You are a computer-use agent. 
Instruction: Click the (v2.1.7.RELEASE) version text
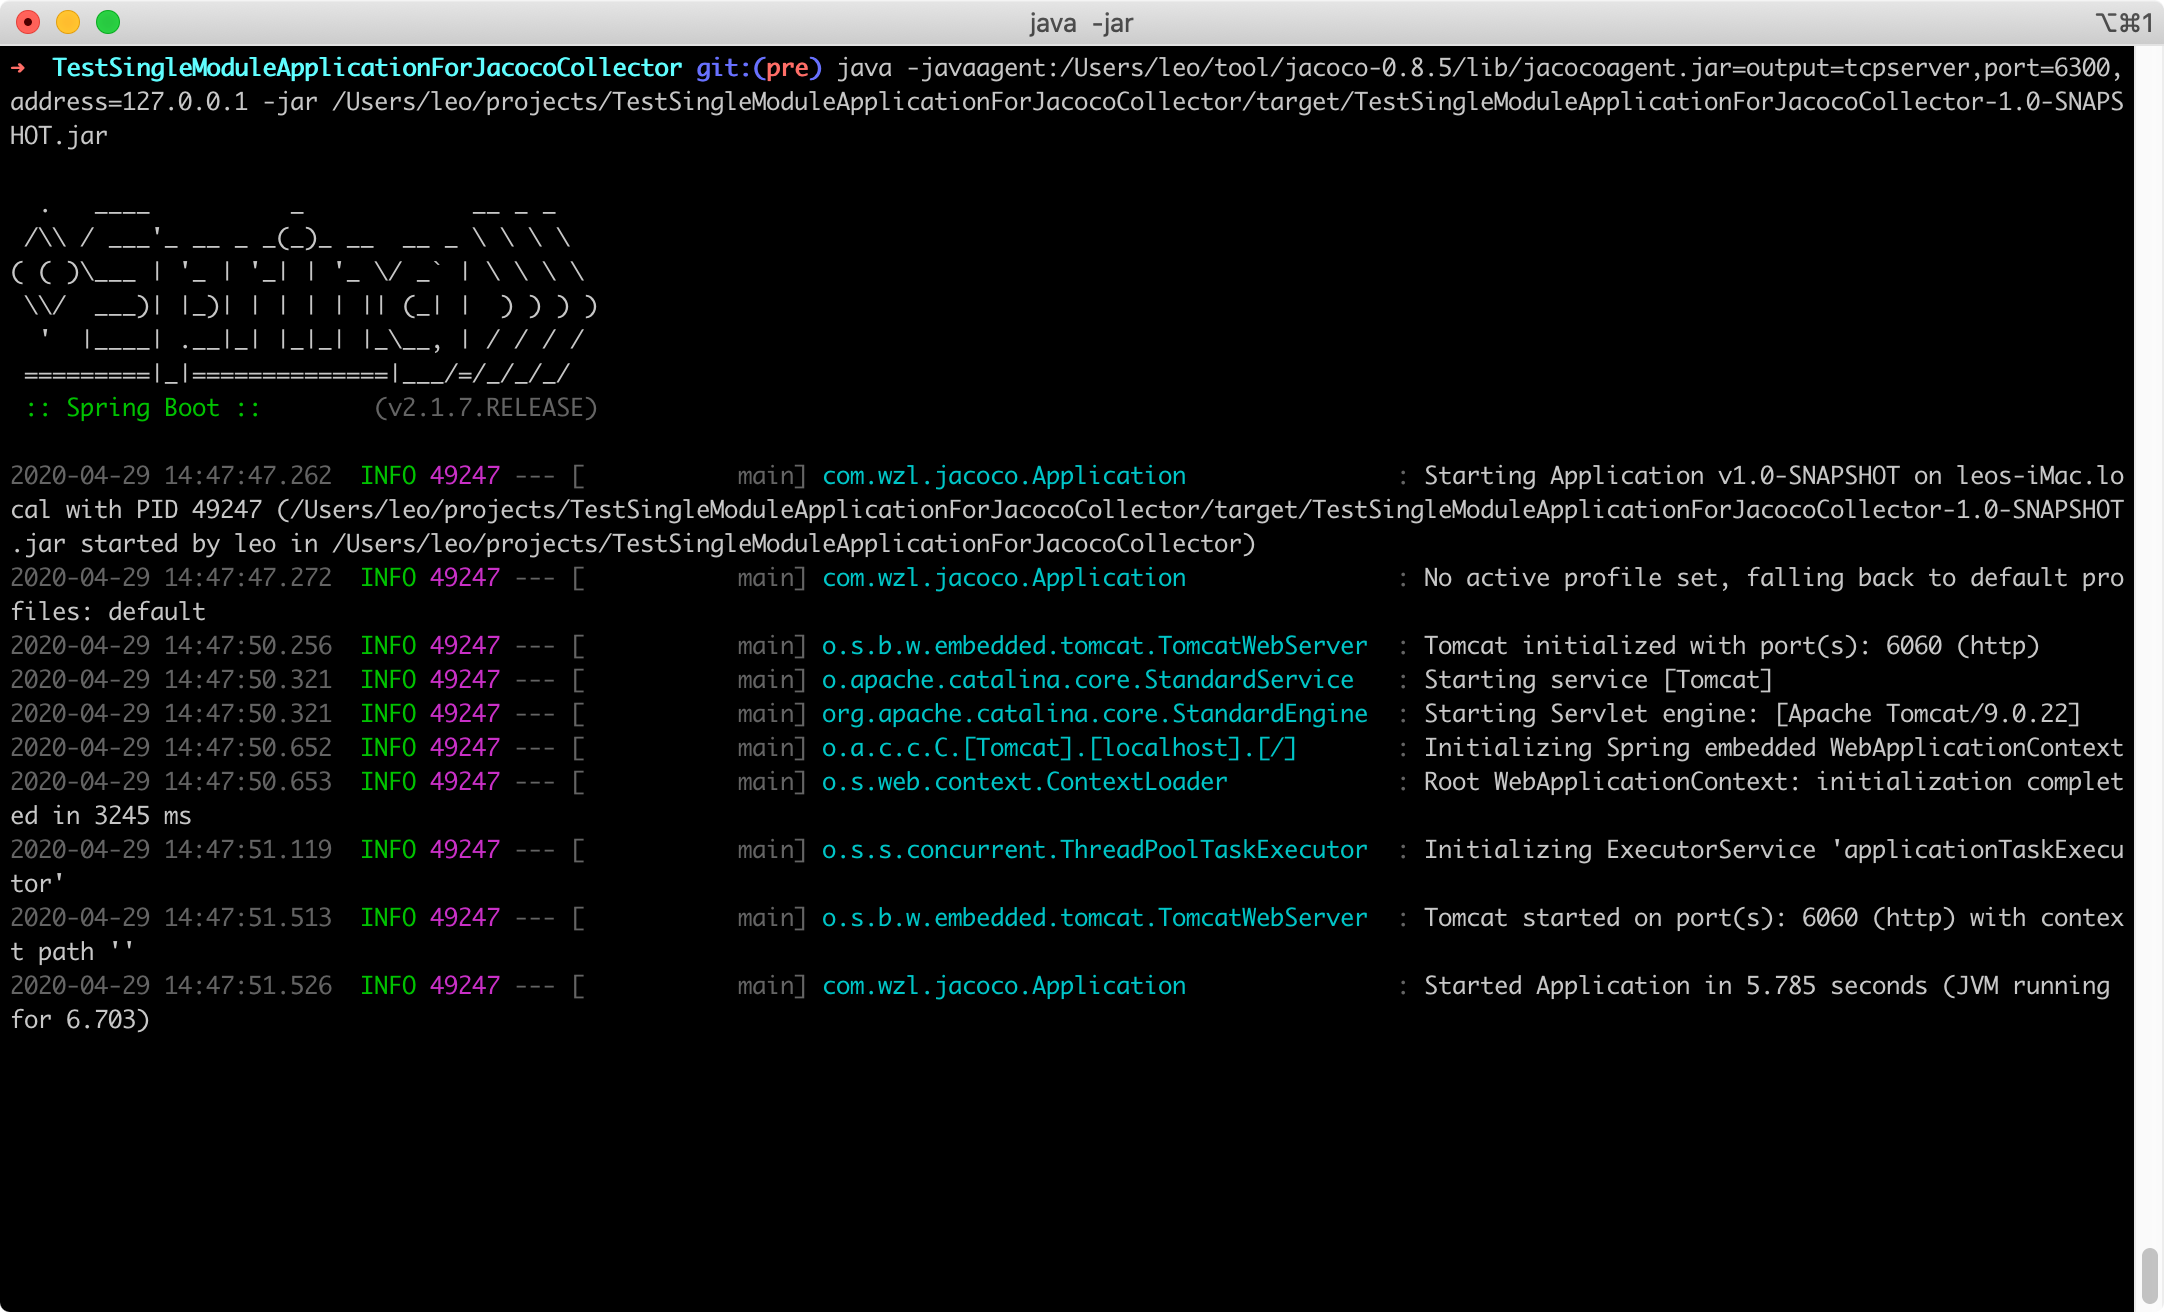(x=485, y=408)
